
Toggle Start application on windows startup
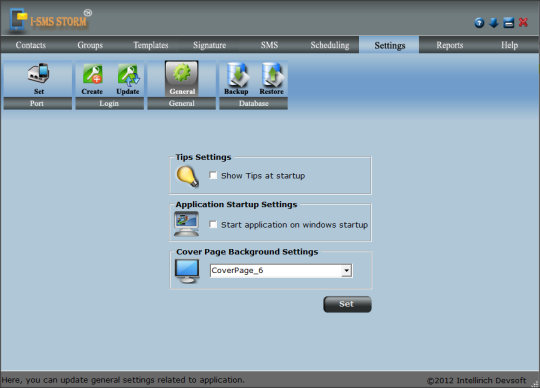click(x=213, y=224)
